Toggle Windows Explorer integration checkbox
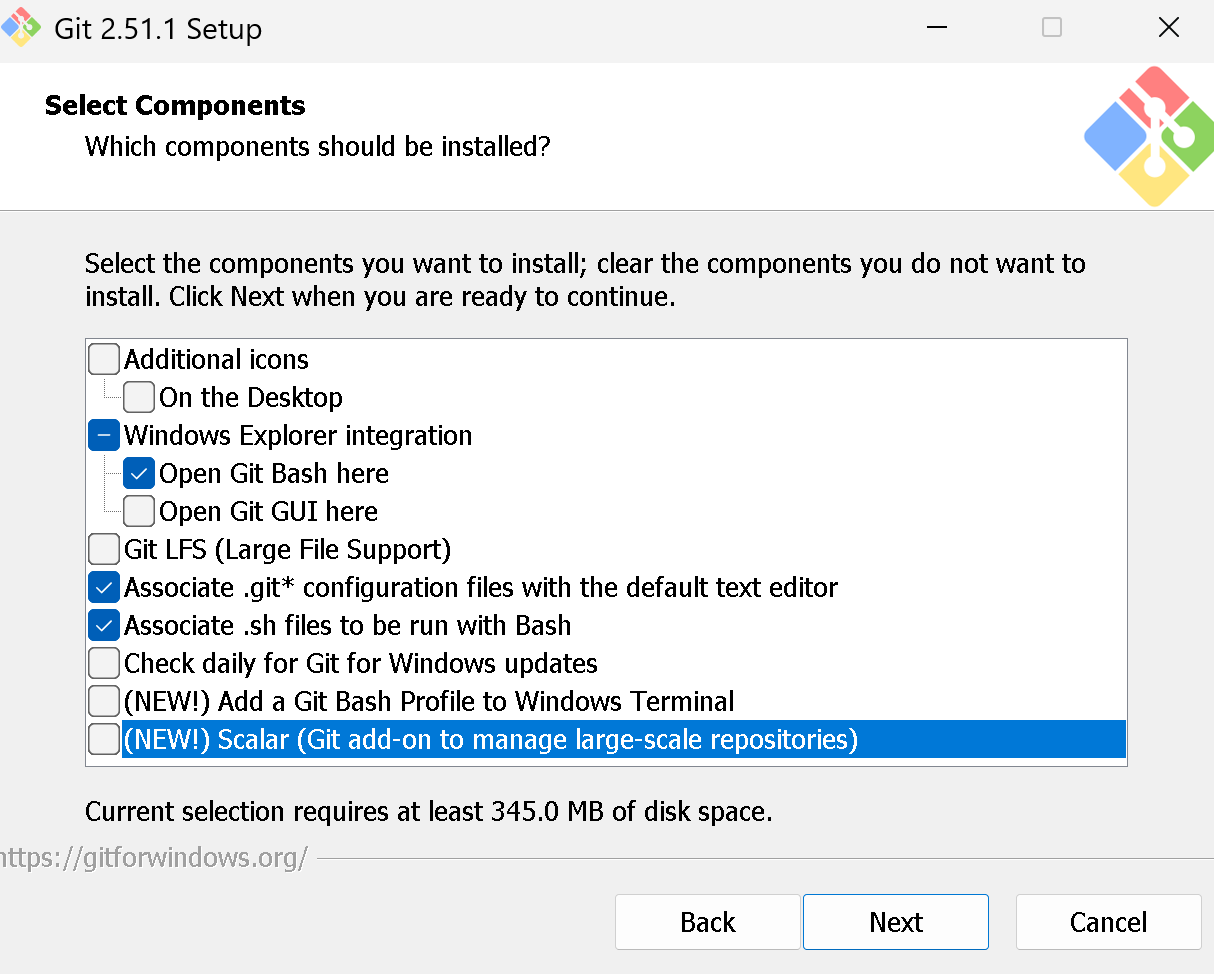 (x=104, y=435)
